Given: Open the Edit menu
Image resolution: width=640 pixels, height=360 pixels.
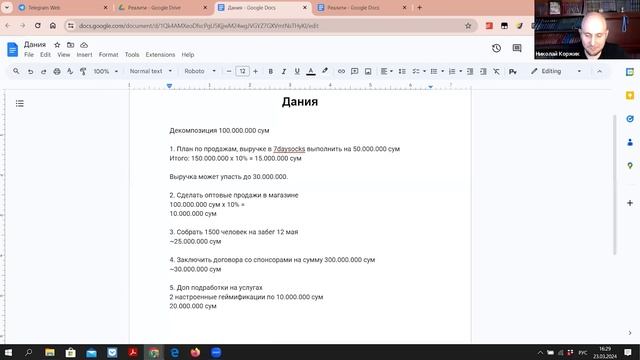Looking at the screenshot, I should tap(45, 55).
